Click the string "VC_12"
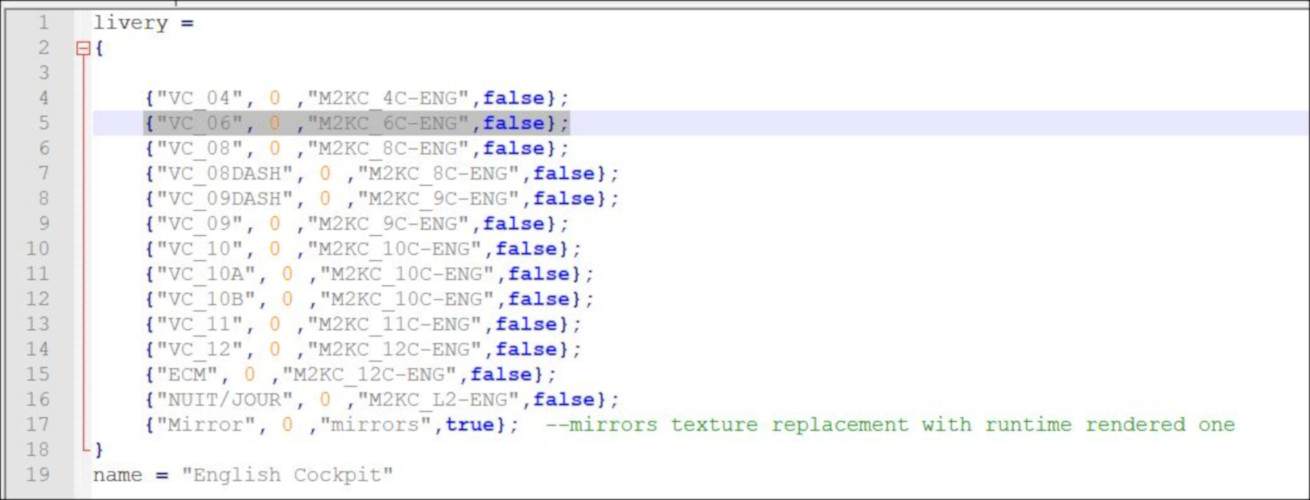Image resolution: width=1310 pixels, height=500 pixels. [200, 349]
